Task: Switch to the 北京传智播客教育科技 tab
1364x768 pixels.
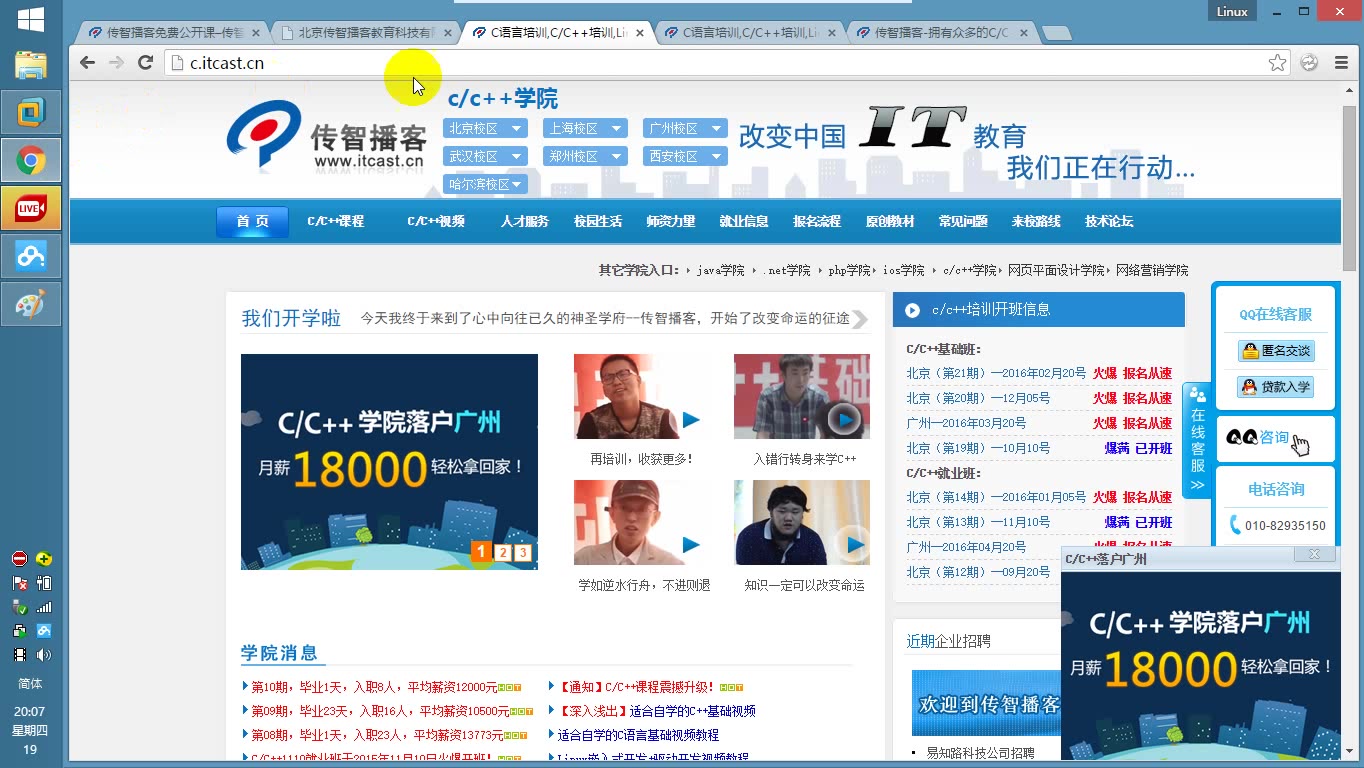Action: 367,33
